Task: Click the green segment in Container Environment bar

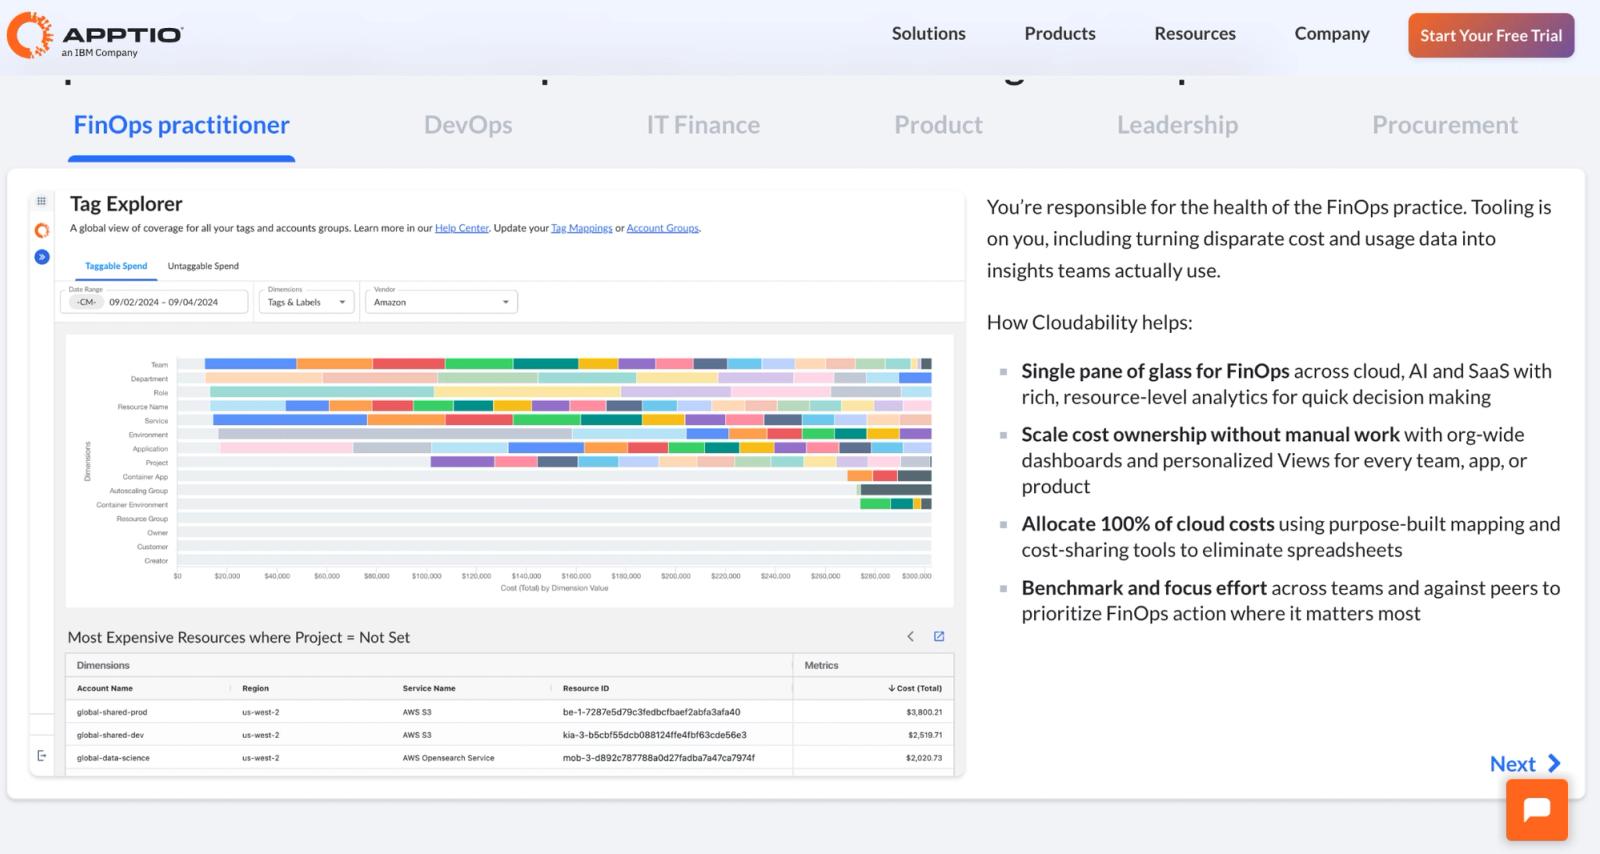Action: (875, 504)
